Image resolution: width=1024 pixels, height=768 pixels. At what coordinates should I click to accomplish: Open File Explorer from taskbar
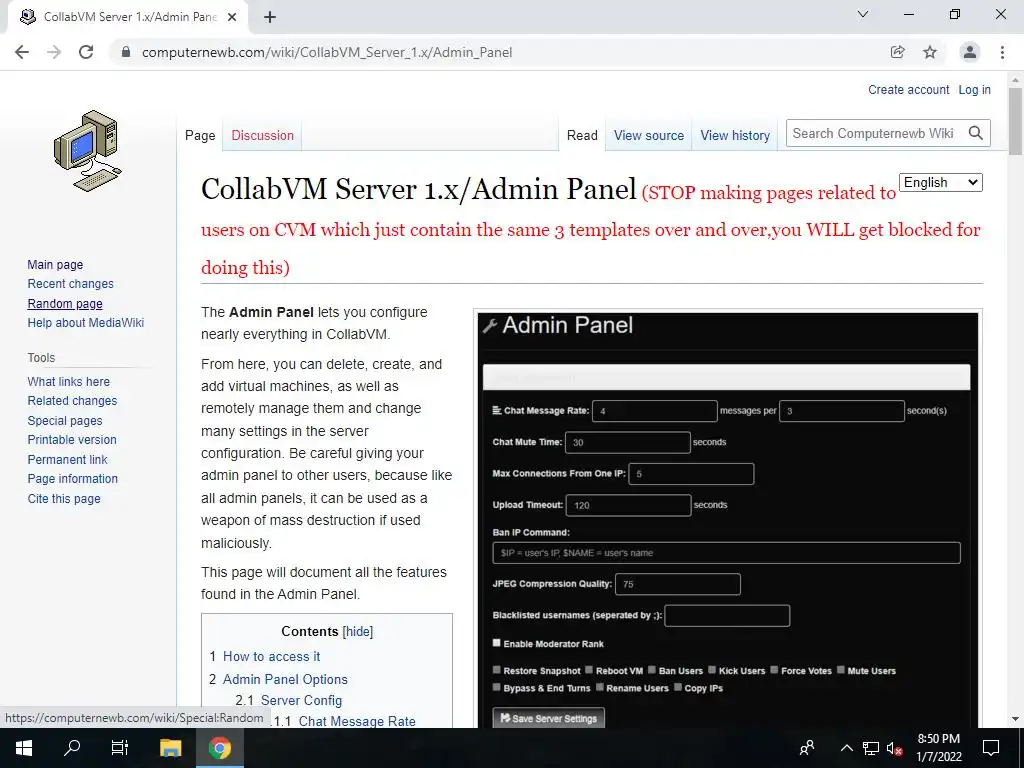click(x=170, y=748)
